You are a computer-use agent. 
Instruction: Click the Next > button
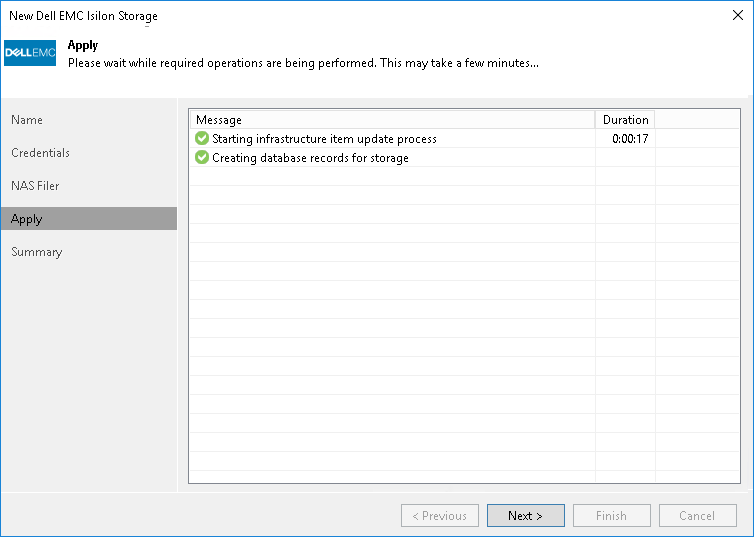pyautogui.click(x=526, y=516)
